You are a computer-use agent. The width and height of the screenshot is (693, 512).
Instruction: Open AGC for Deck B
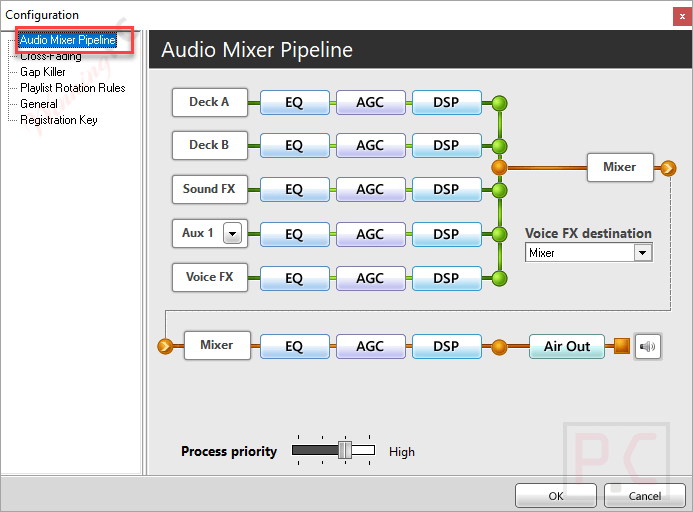tap(370, 145)
